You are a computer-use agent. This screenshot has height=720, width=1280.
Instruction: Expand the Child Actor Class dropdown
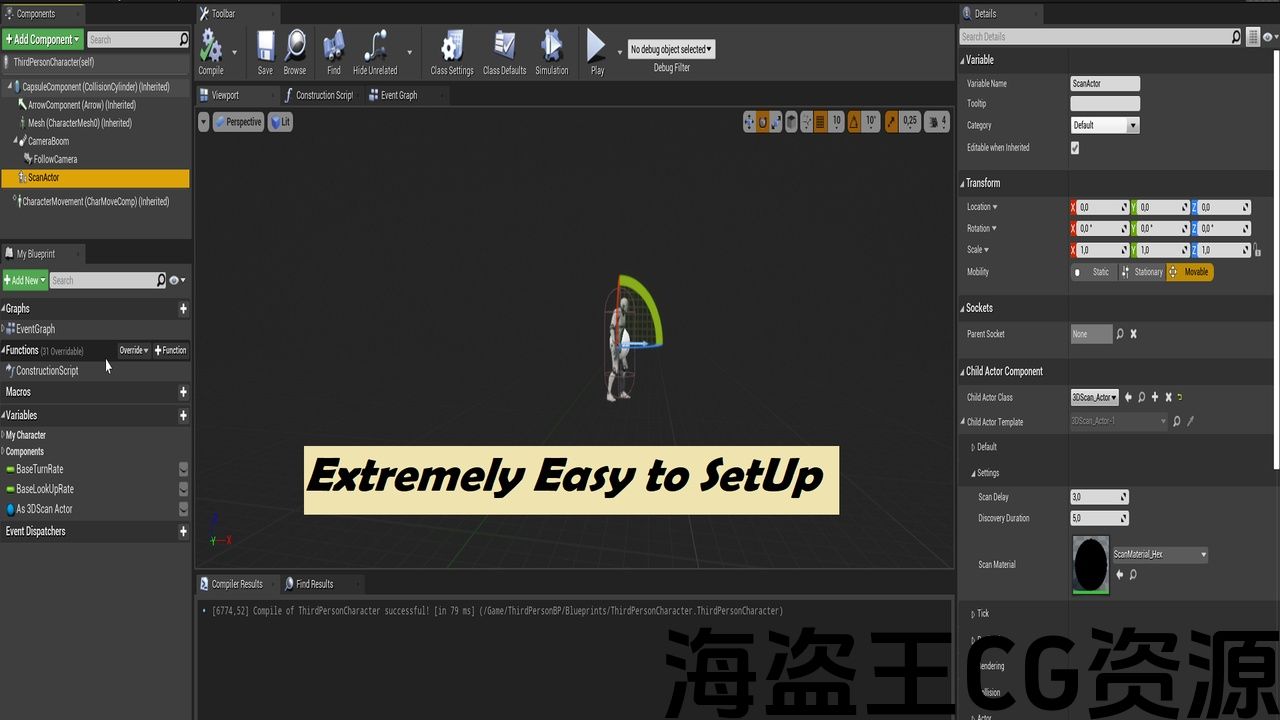click(x=1094, y=398)
